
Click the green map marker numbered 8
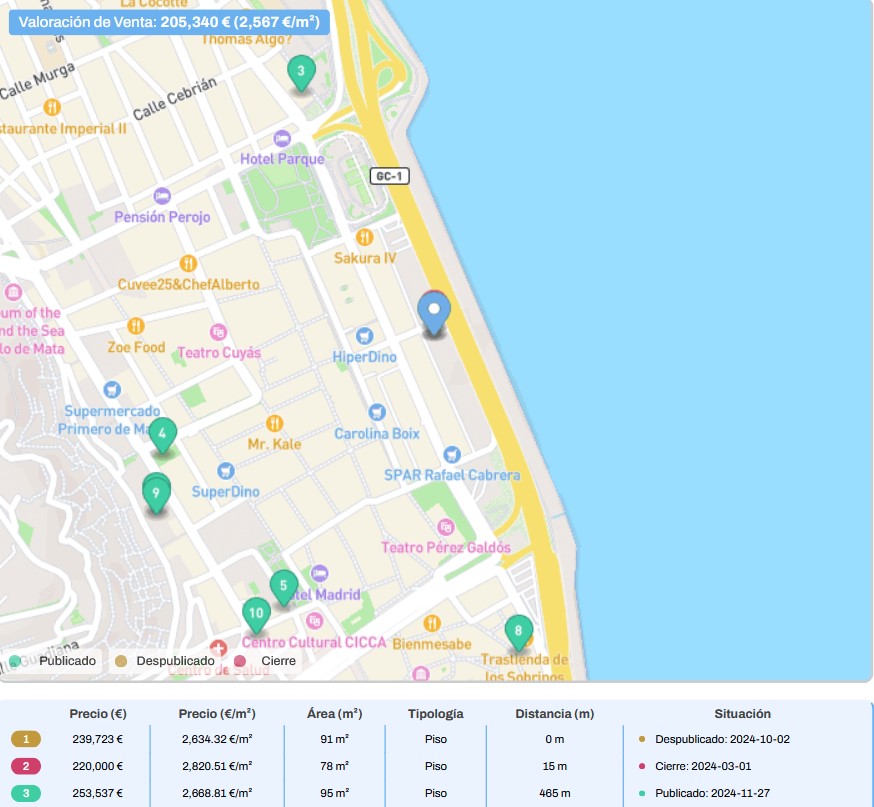(518, 631)
